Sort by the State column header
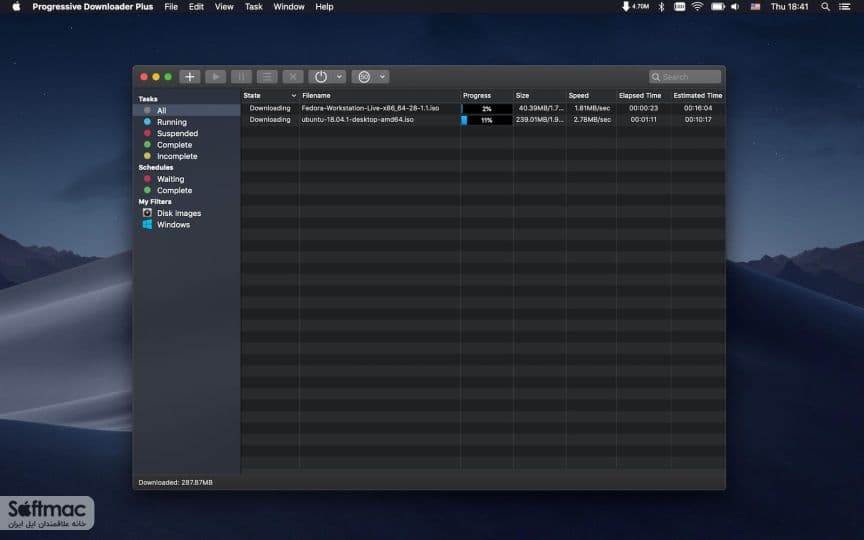864x540 pixels. click(270, 95)
